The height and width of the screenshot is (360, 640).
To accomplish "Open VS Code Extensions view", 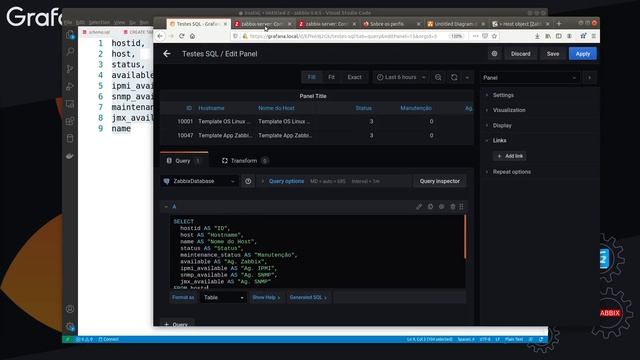I will pos(70,121).
